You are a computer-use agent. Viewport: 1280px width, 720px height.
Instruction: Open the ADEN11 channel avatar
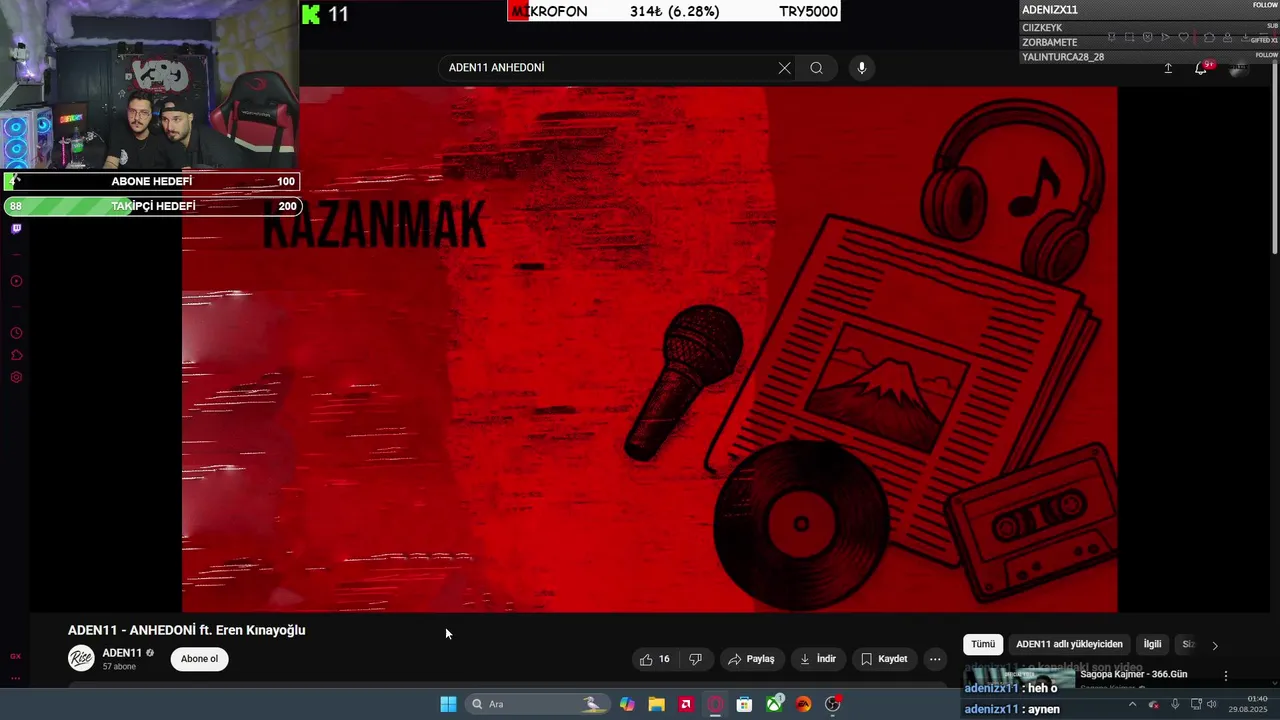click(x=81, y=658)
